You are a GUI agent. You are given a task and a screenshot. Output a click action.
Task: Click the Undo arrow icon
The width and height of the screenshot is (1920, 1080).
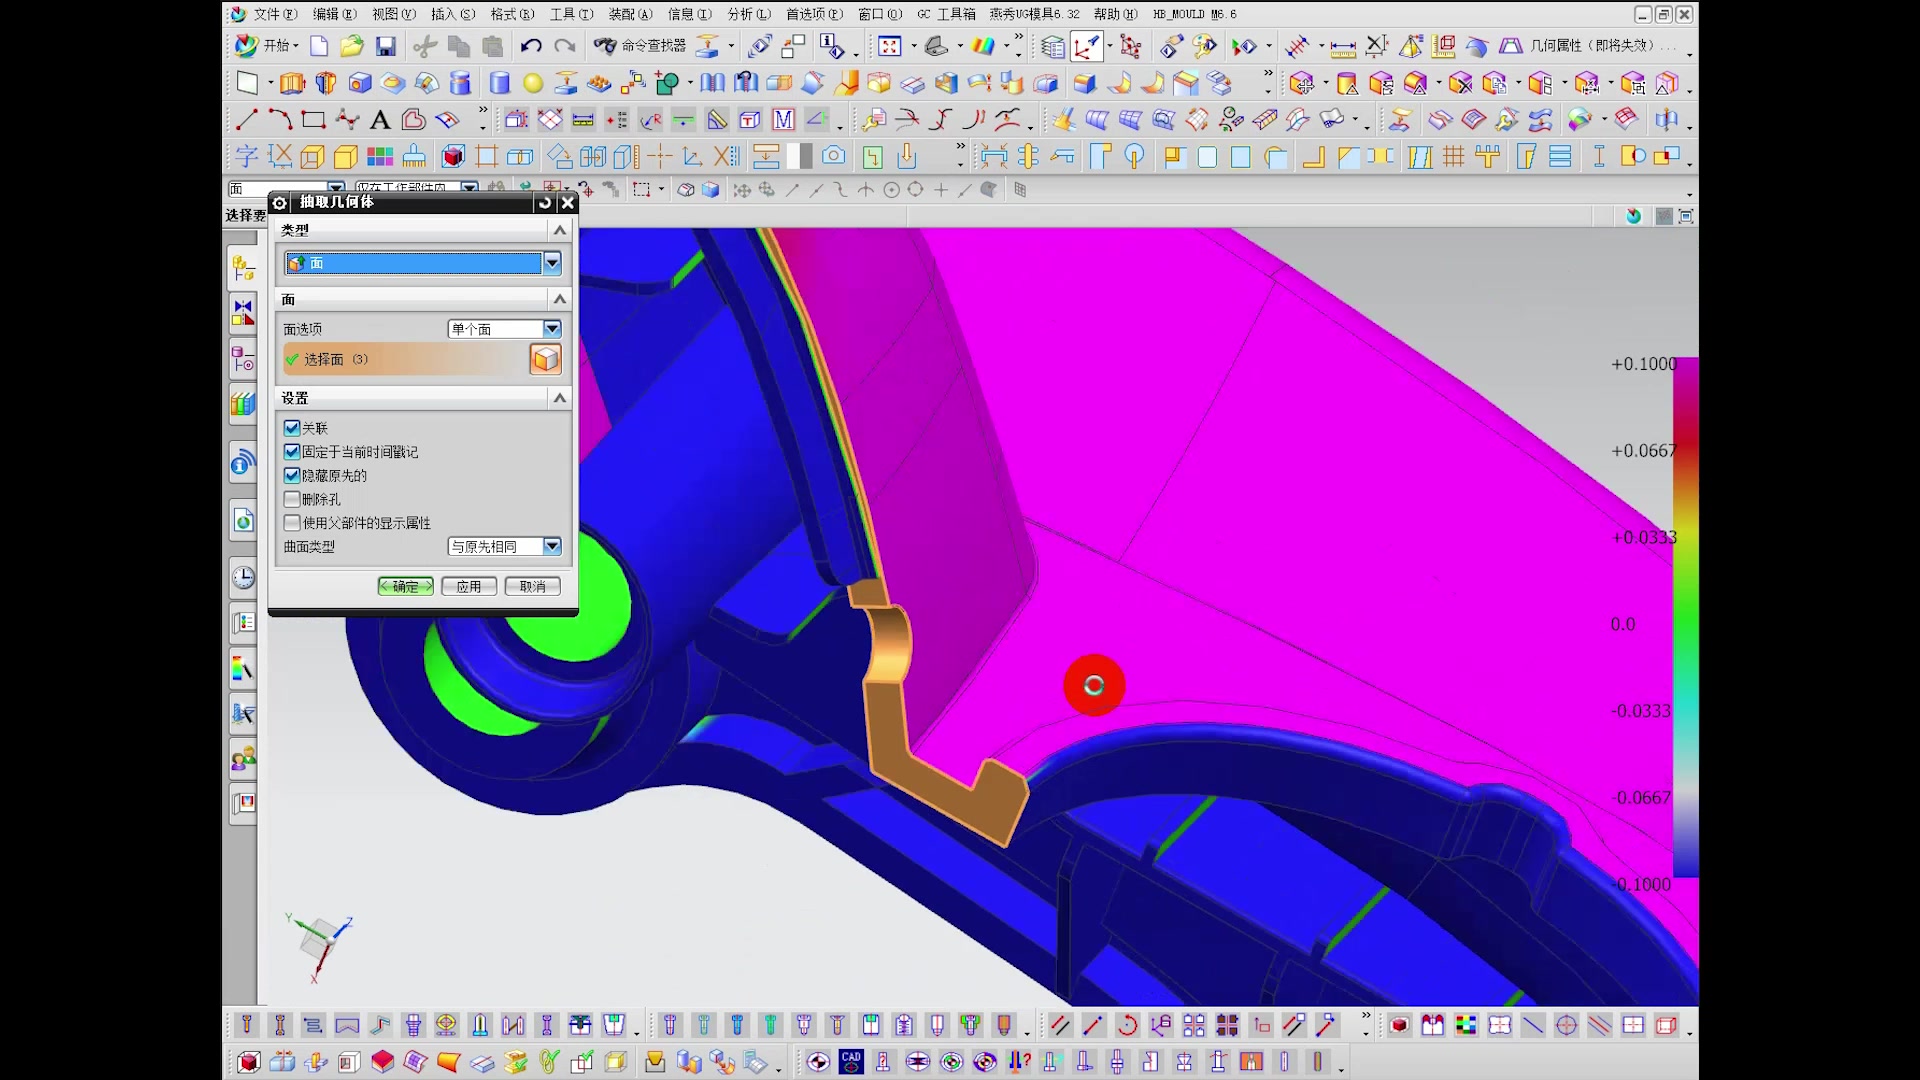tap(531, 46)
